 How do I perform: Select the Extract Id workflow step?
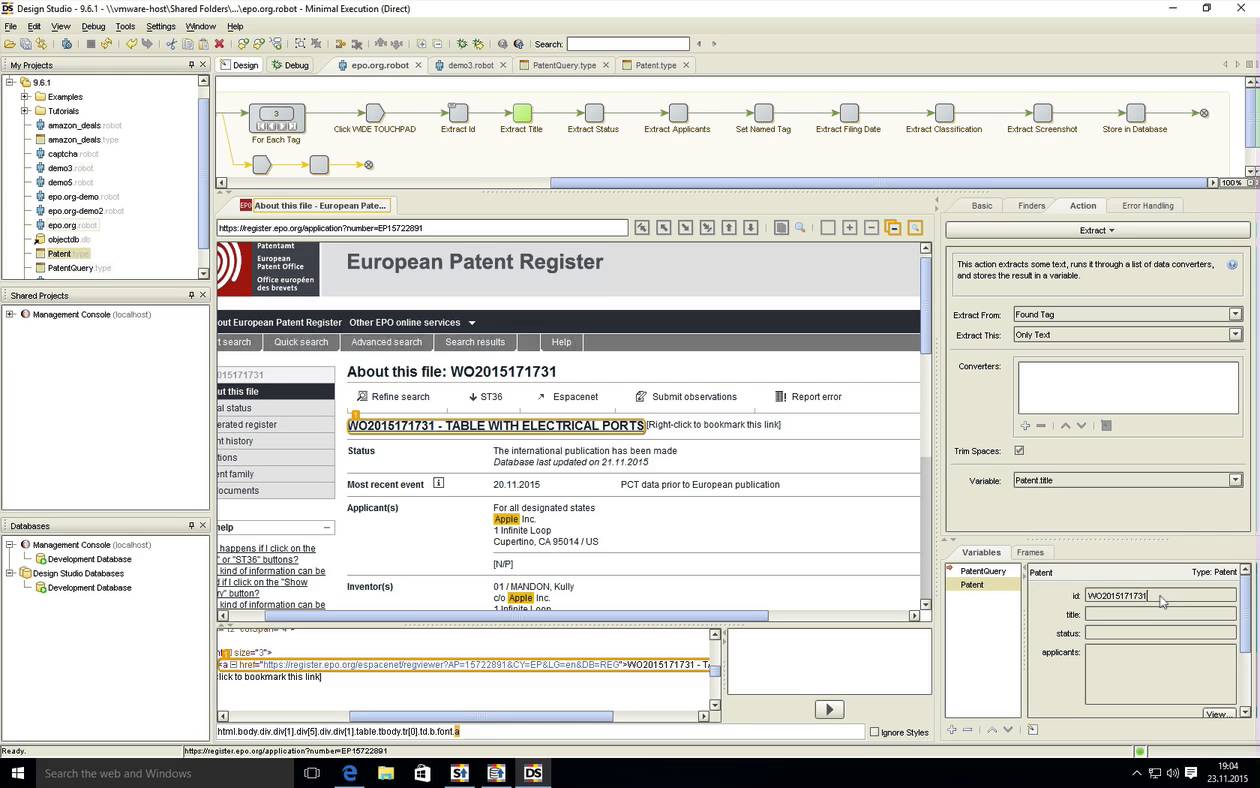[458, 113]
